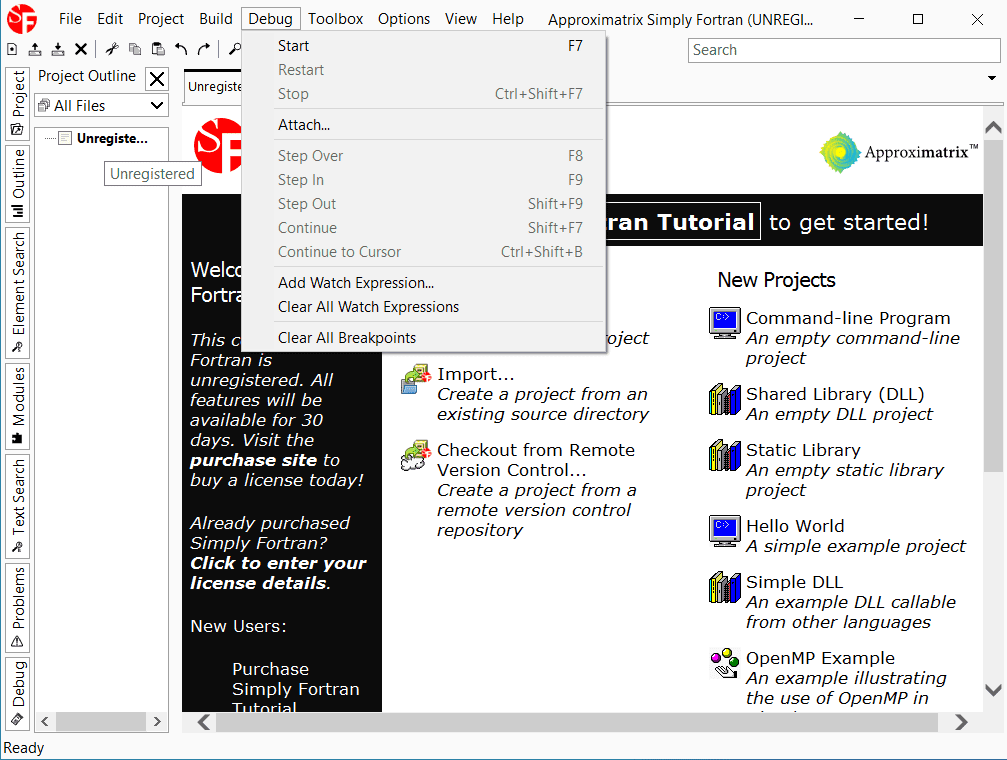1007x760 pixels.
Task: Click the Project Outline horizontal scroll left arrow
Action: pos(45,721)
